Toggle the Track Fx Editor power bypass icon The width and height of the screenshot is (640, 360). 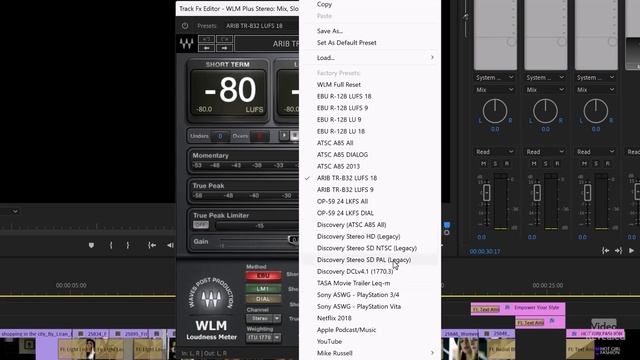(185, 26)
